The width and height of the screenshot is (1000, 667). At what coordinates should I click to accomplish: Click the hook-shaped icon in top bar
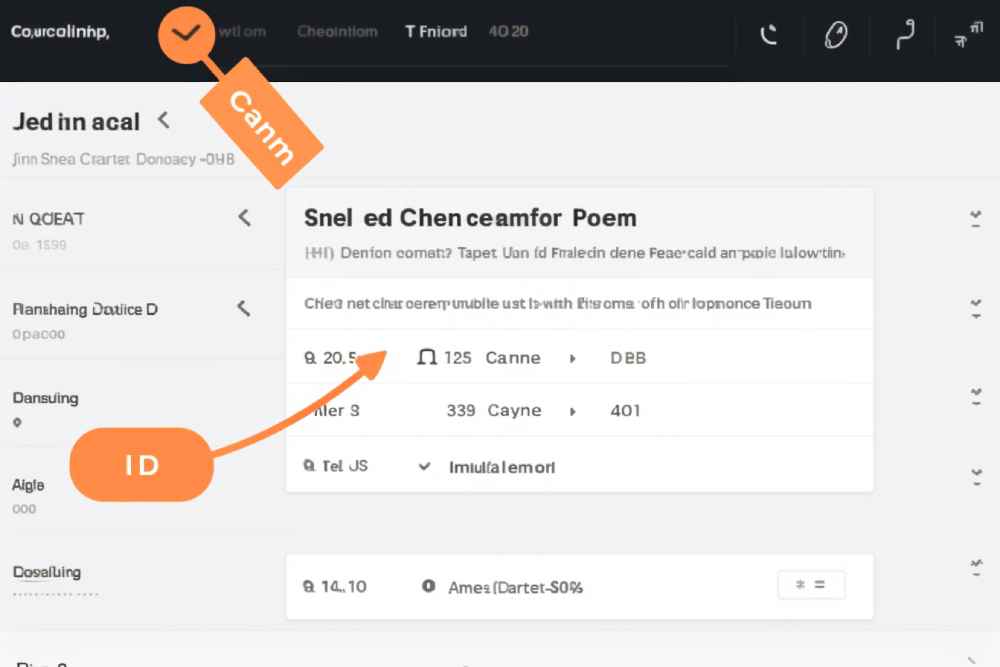[x=905, y=36]
